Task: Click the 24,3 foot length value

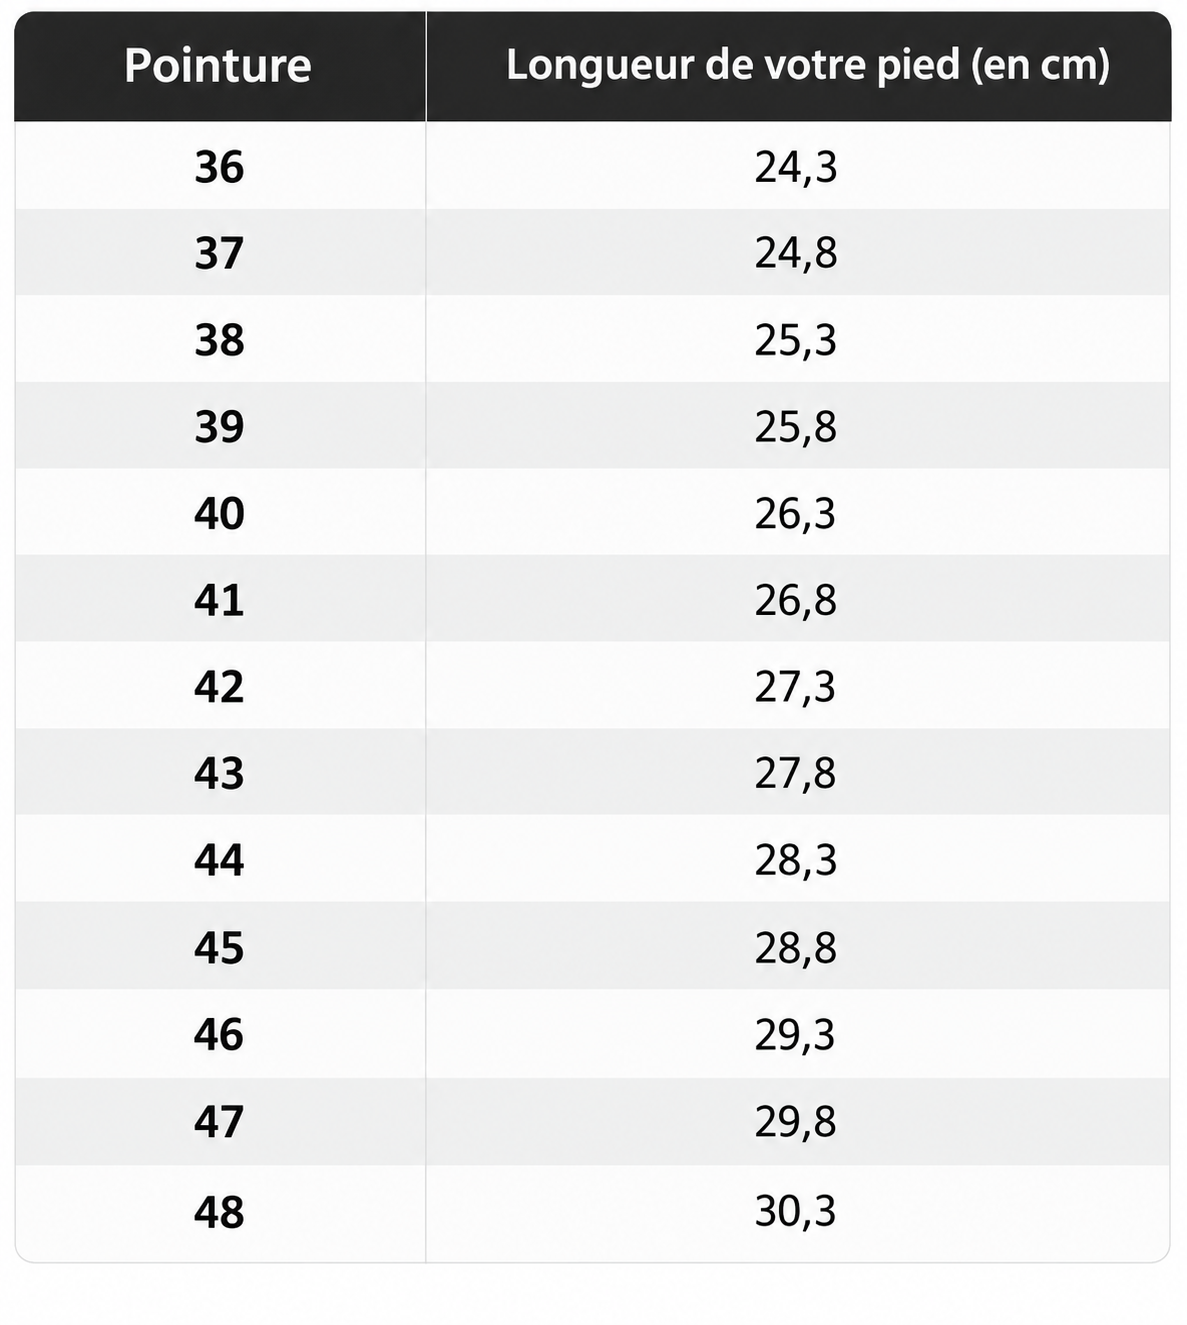Action: [x=796, y=168]
